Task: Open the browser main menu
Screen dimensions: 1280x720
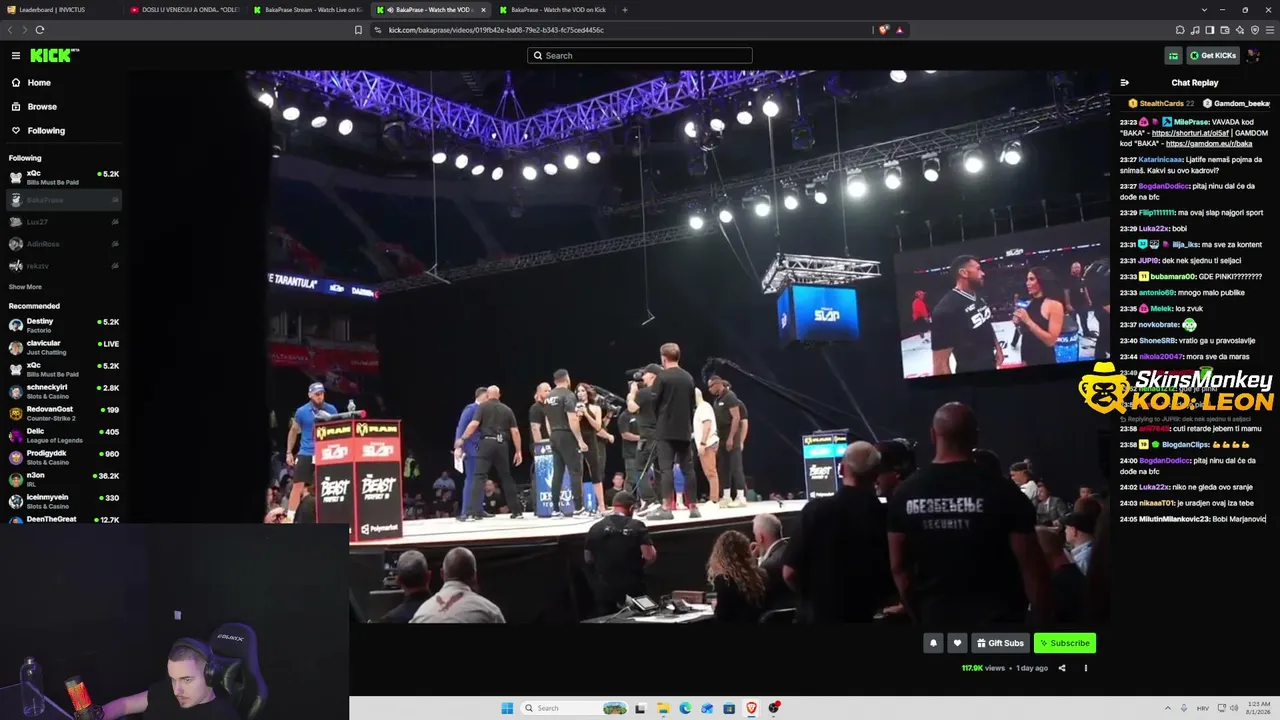Action: 1270,30
